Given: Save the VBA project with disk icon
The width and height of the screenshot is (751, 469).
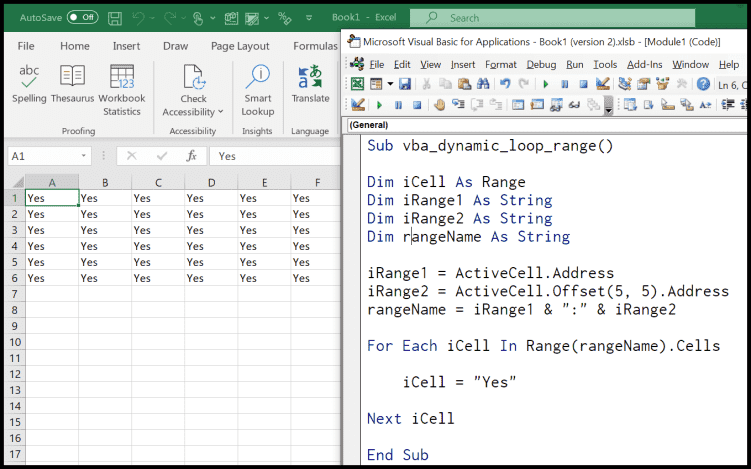Looking at the screenshot, I should coord(405,85).
